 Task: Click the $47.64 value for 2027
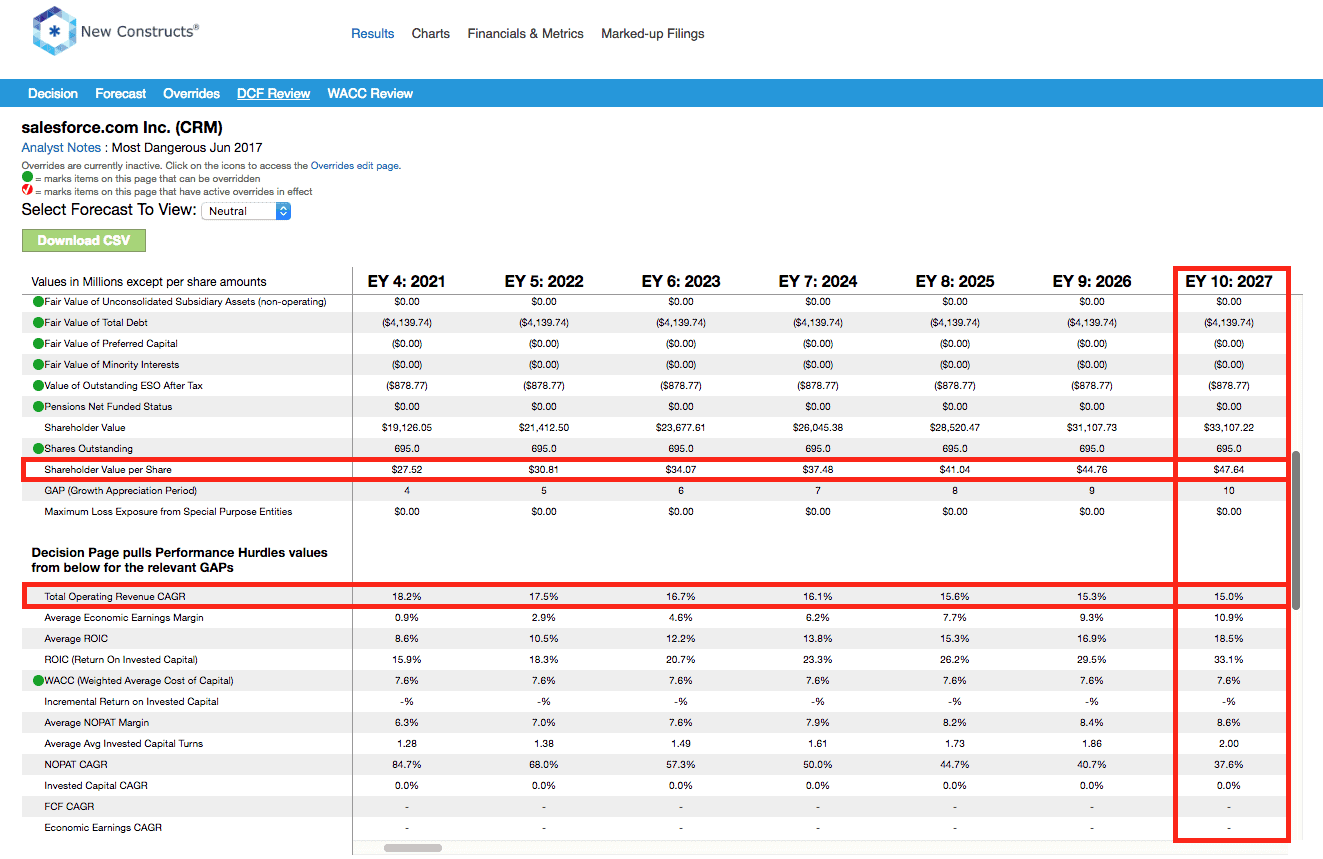[1229, 470]
